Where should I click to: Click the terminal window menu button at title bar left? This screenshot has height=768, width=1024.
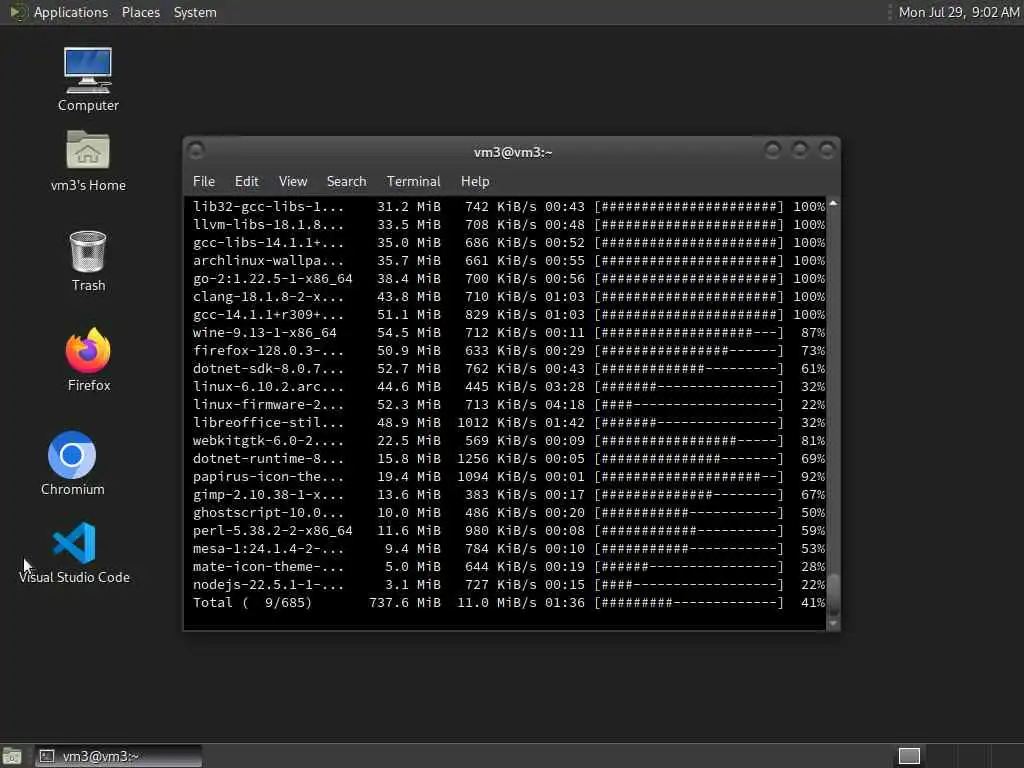click(x=196, y=151)
